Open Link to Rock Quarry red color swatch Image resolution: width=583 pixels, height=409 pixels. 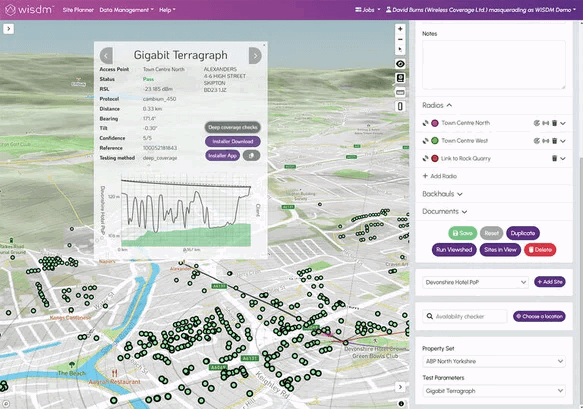435,159
